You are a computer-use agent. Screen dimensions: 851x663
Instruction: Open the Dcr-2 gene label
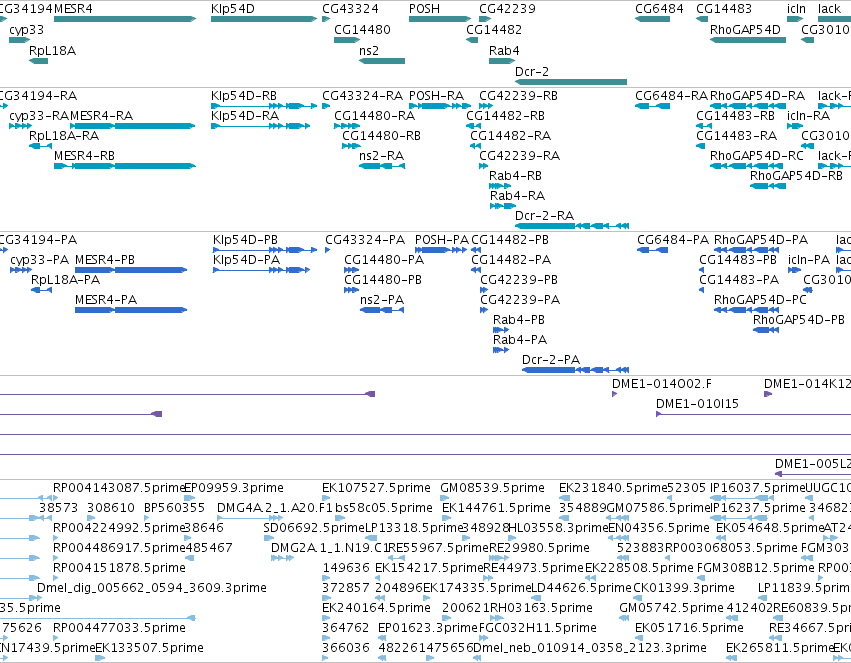coord(532,71)
